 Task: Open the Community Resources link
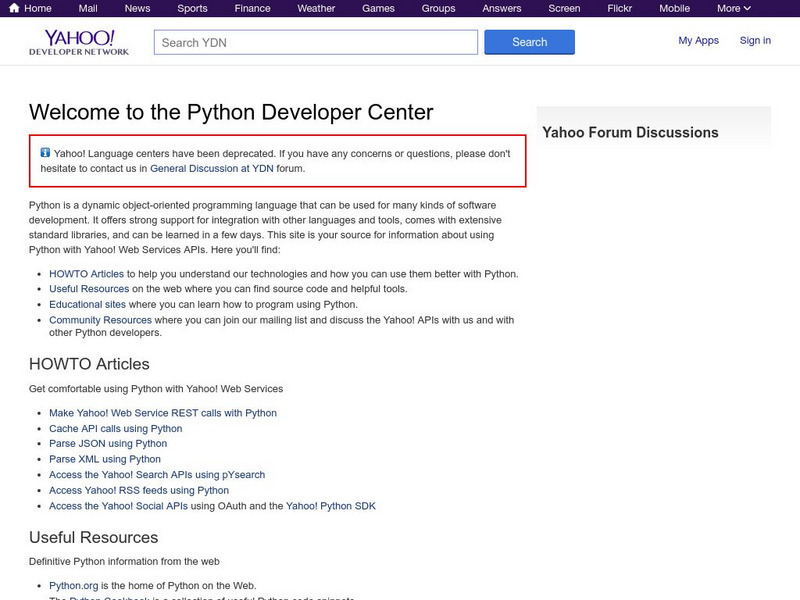(x=100, y=321)
